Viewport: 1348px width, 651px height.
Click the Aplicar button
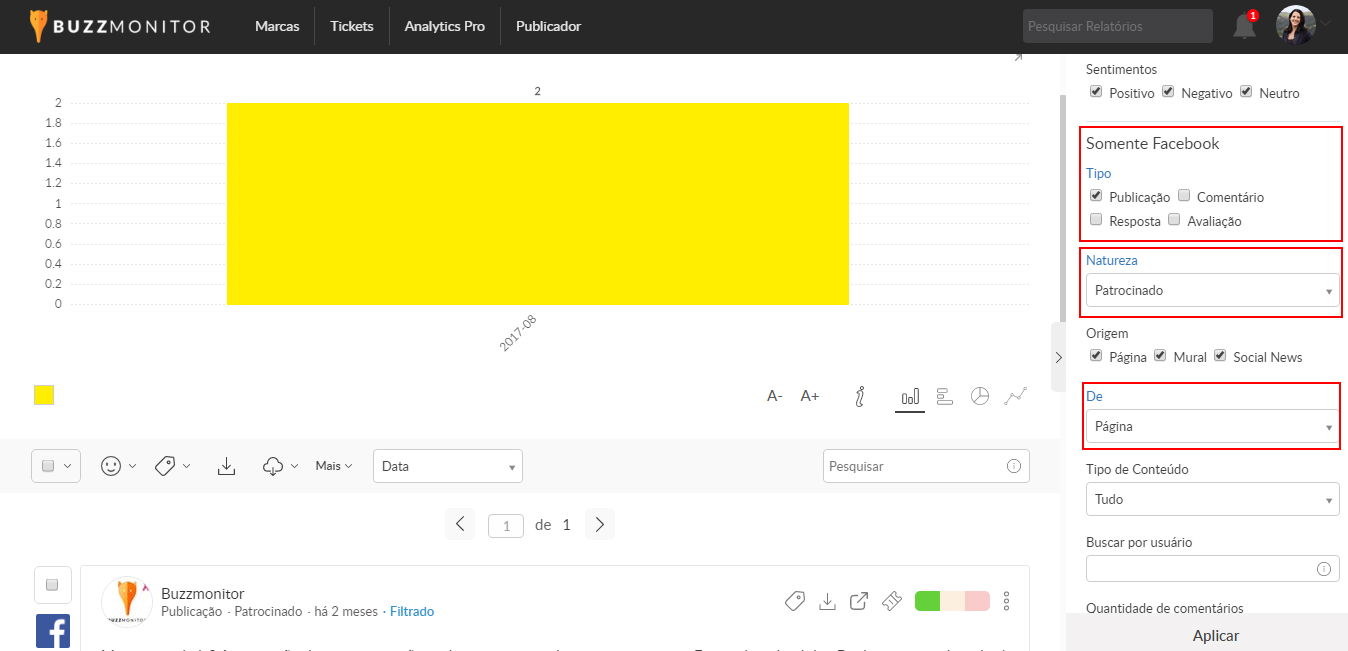coord(1216,636)
